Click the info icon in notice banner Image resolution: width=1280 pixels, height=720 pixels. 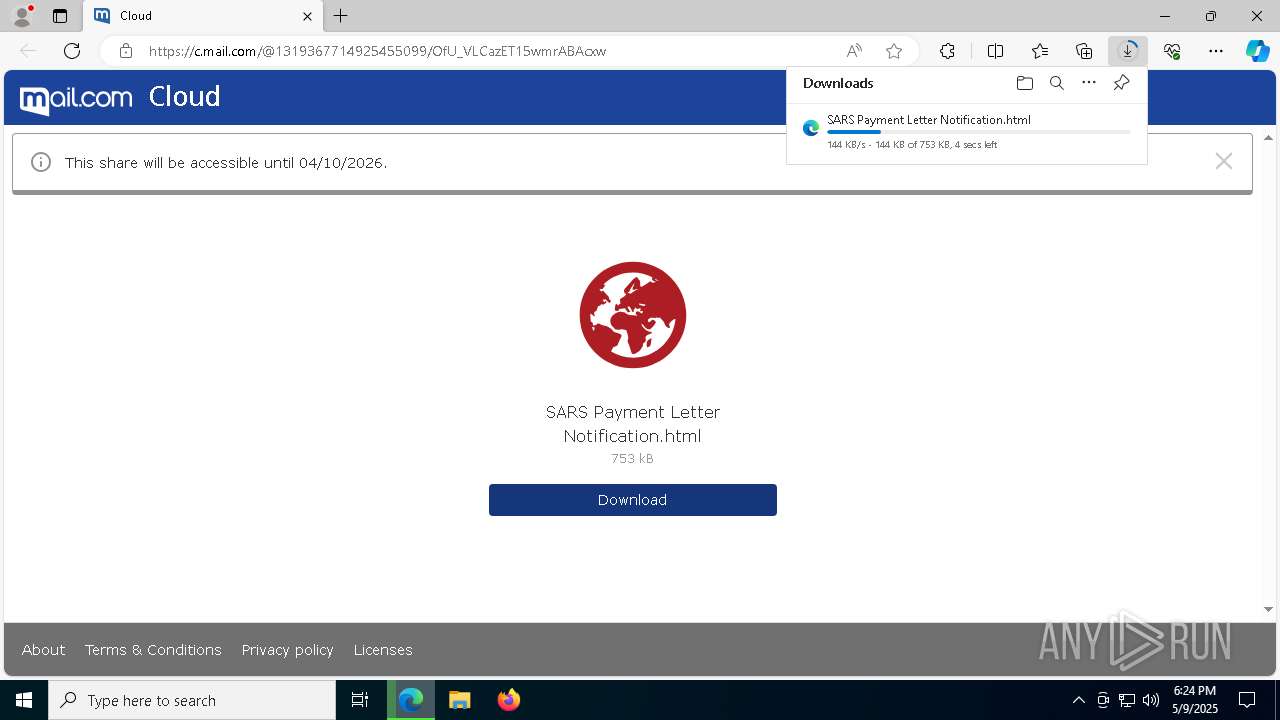point(41,162)
